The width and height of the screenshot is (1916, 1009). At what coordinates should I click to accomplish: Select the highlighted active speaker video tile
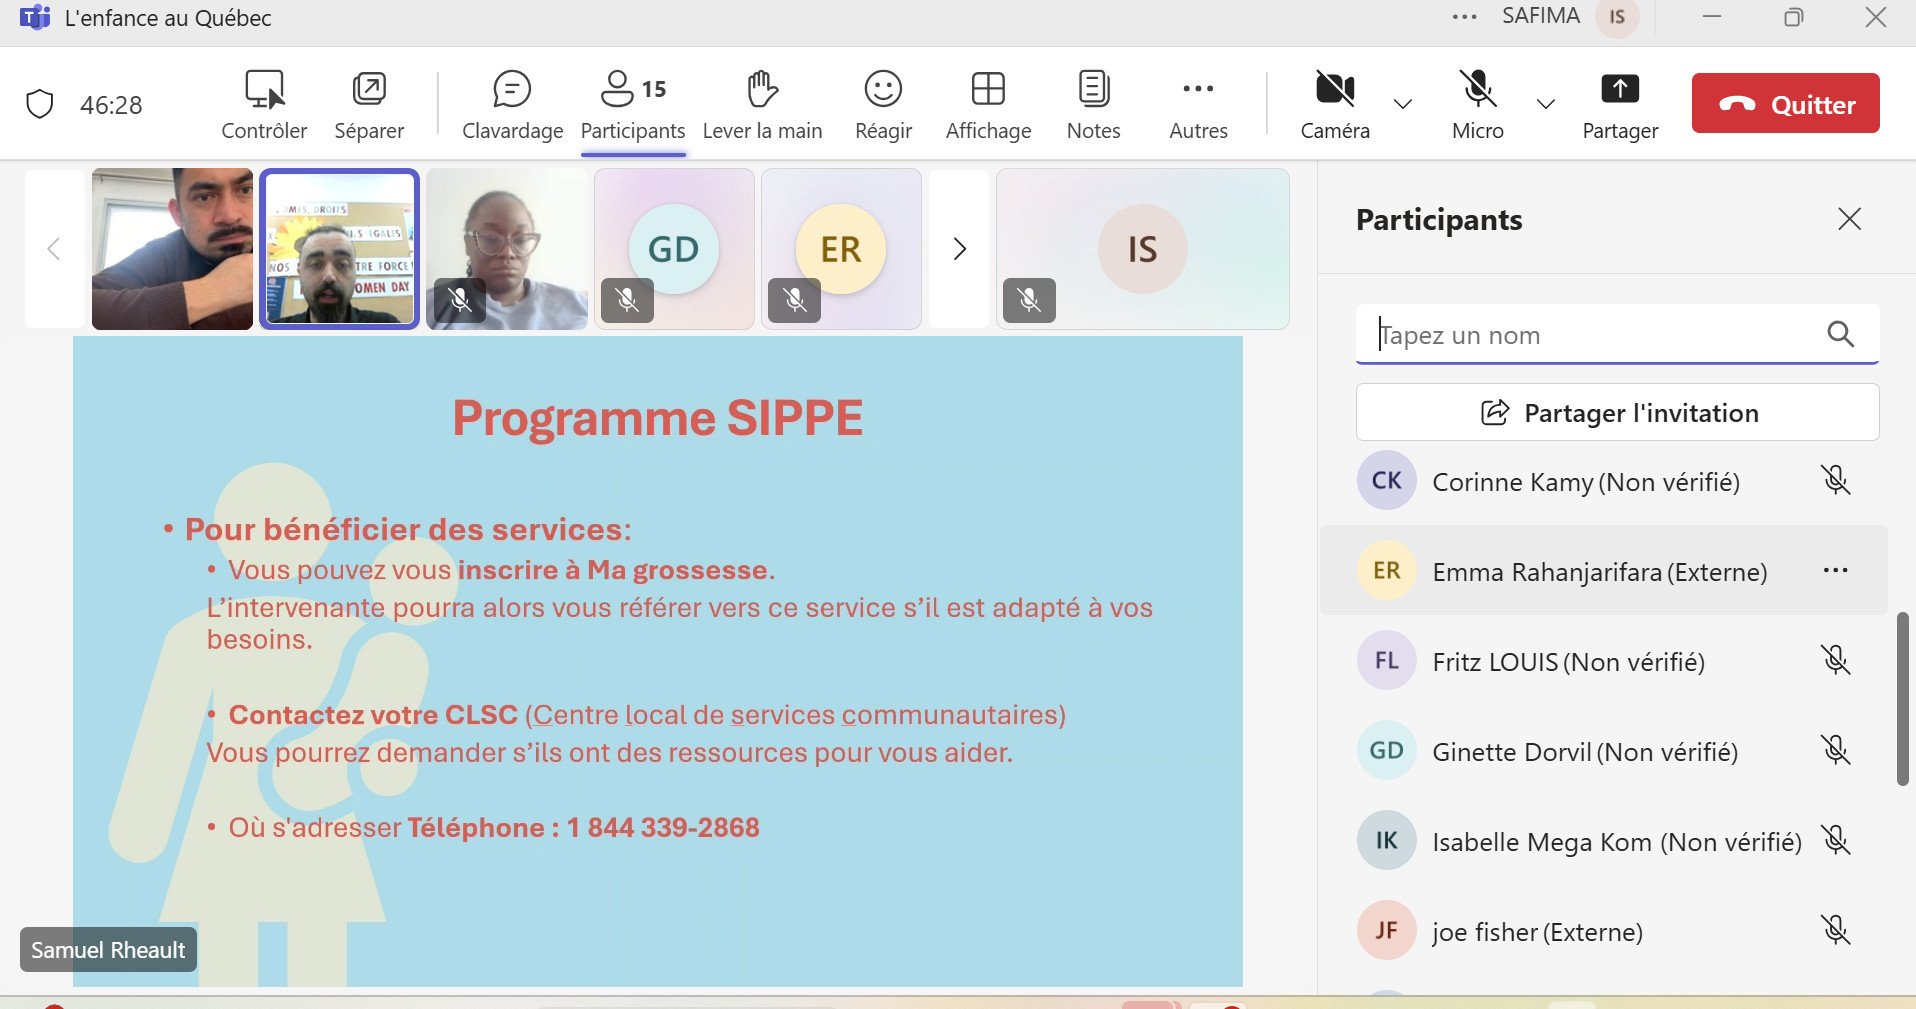tap(339, 249)
